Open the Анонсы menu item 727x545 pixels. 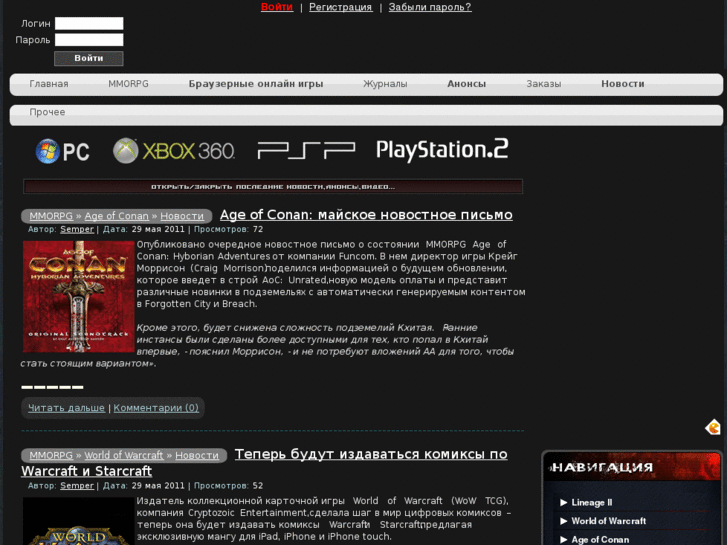[x=466, y=84]
